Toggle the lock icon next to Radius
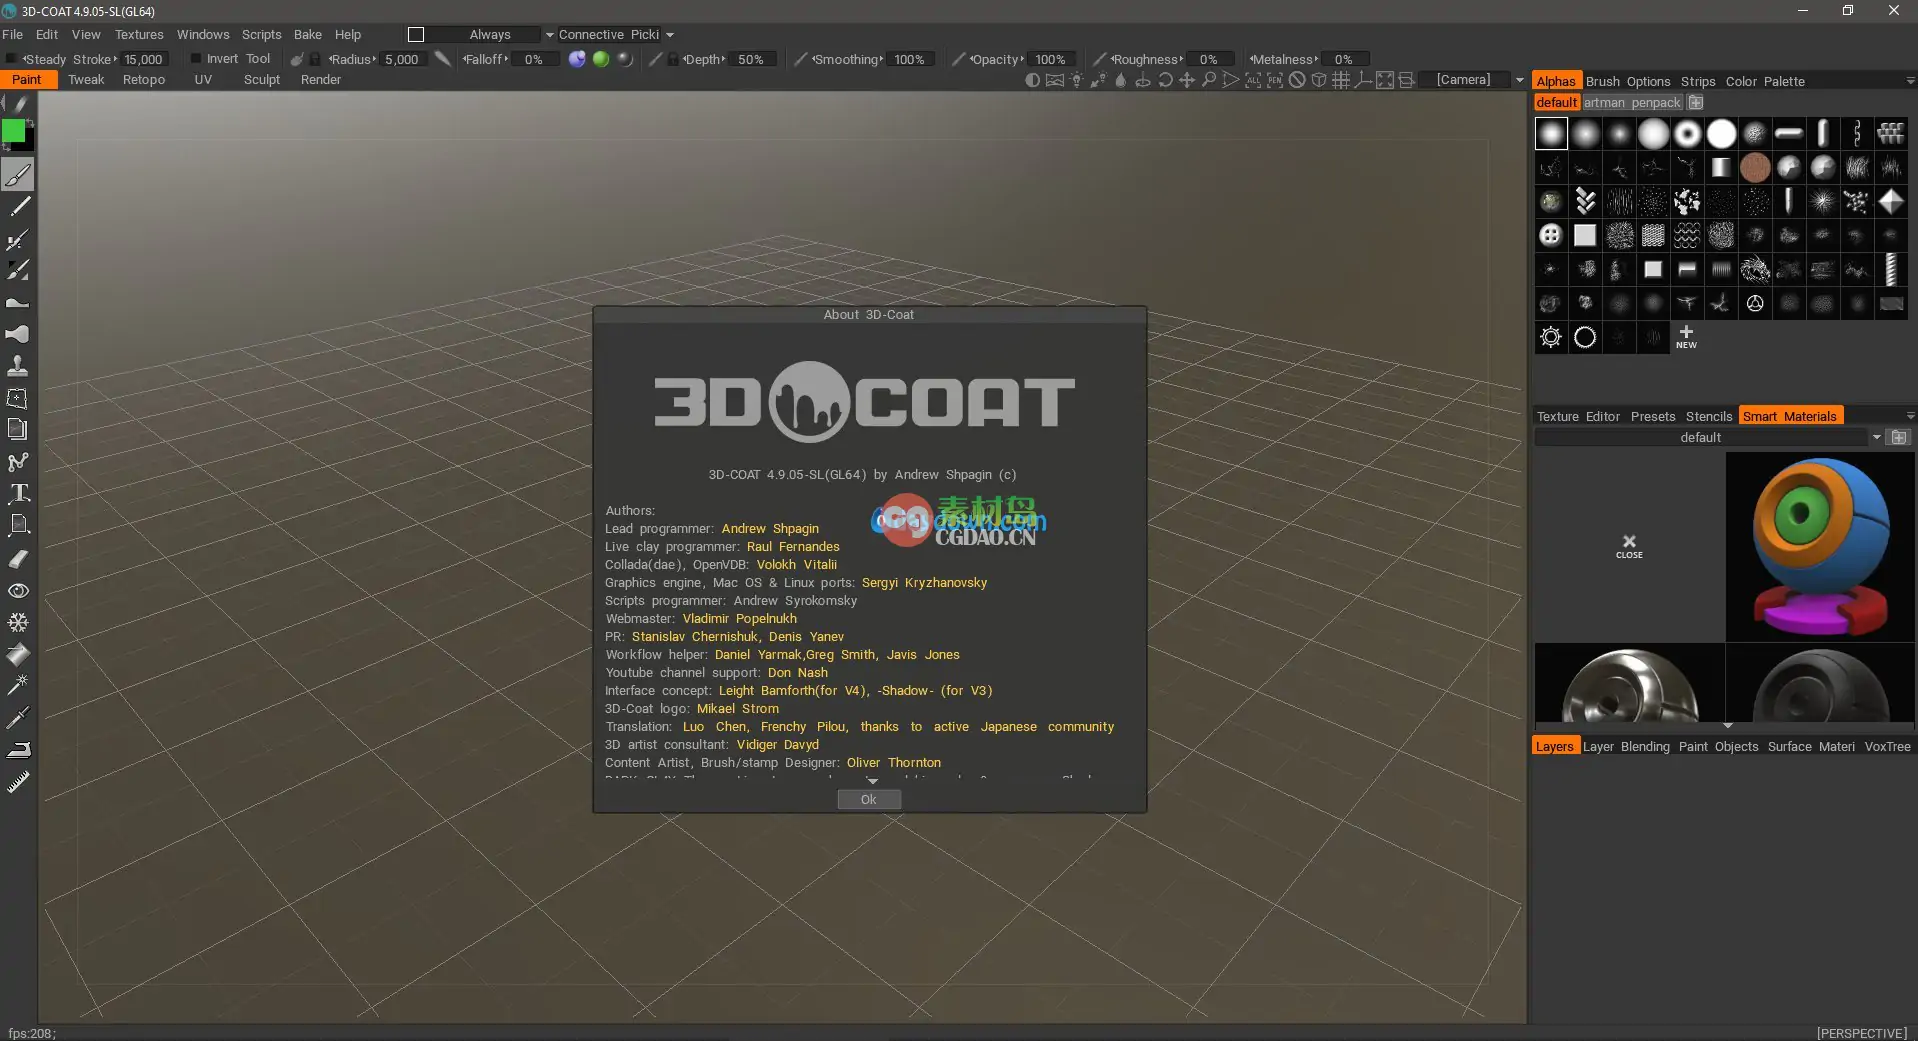The image size is (1918, 1041). coord(315,60)
